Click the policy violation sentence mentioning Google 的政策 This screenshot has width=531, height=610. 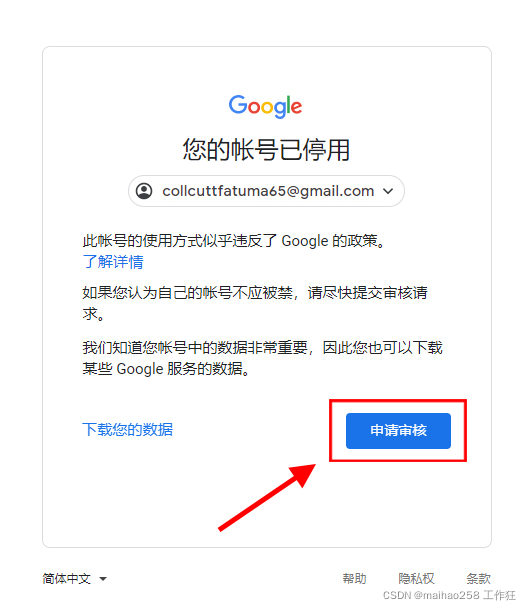[x=234, y=241]
